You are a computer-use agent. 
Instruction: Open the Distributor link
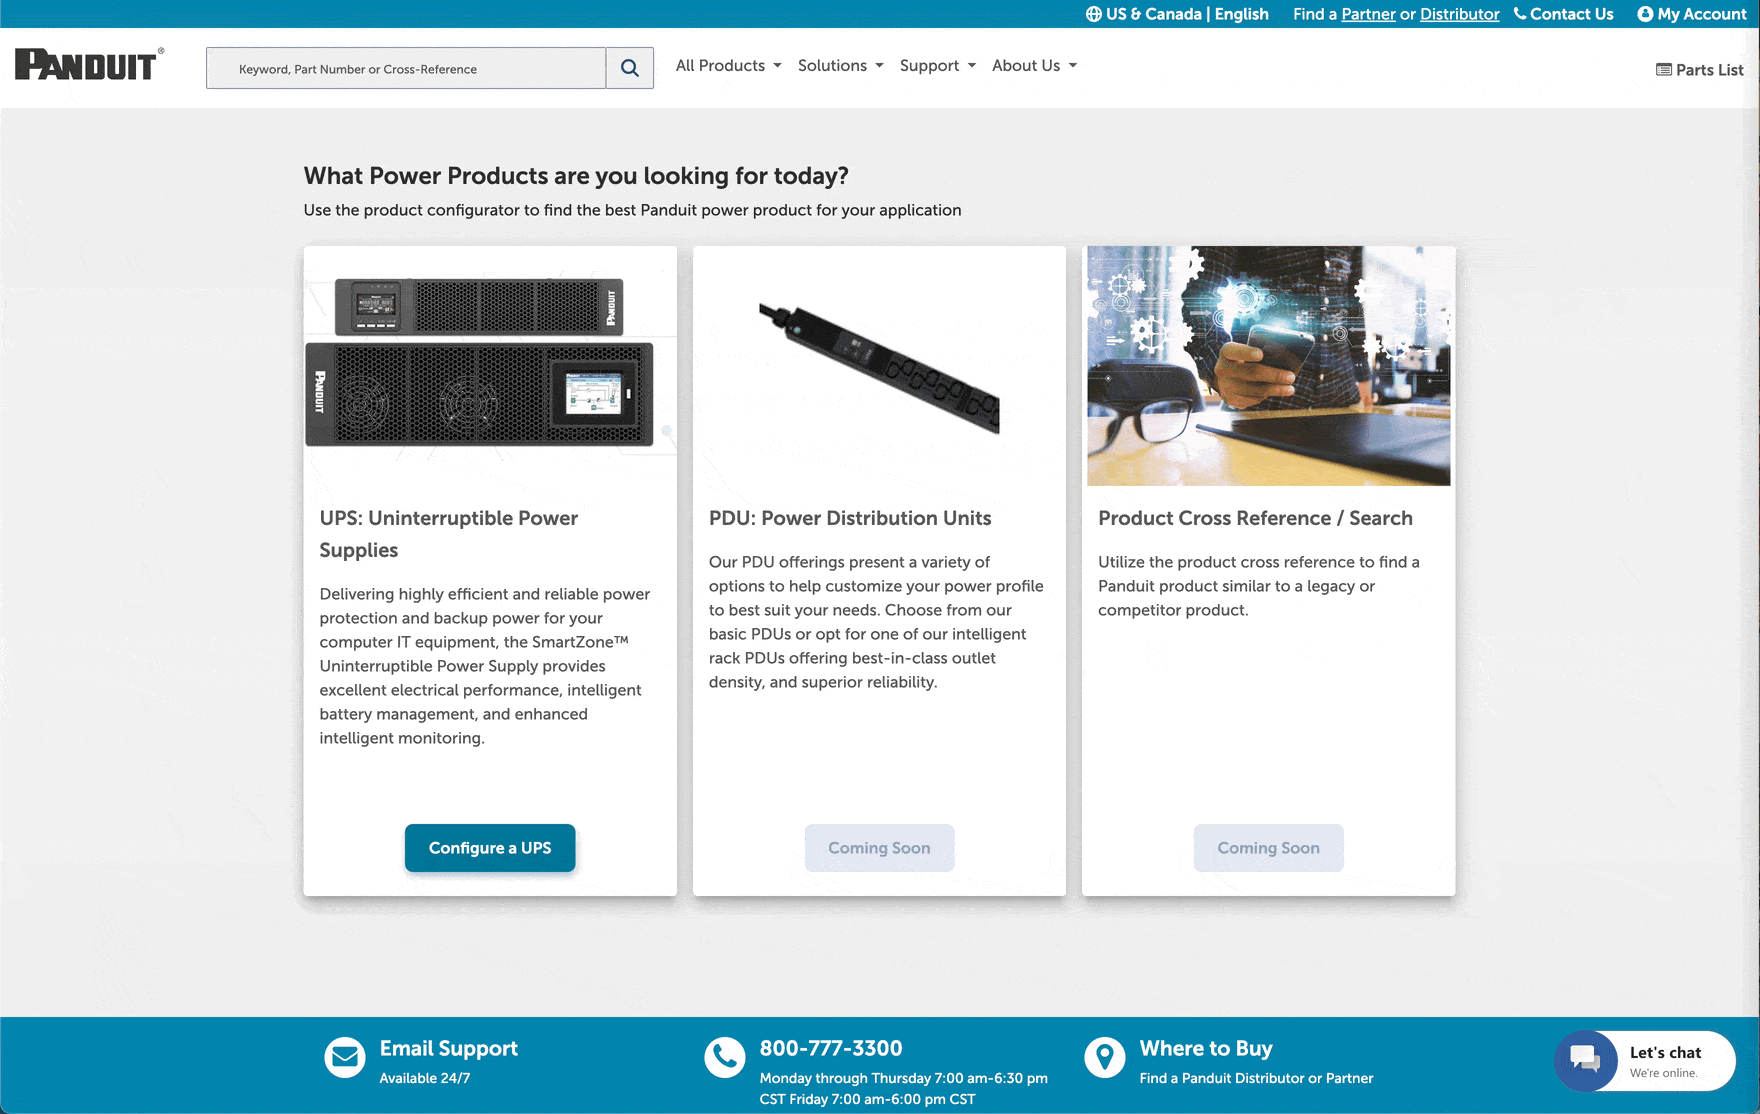pyautogui.click(x=1459, y=14)
